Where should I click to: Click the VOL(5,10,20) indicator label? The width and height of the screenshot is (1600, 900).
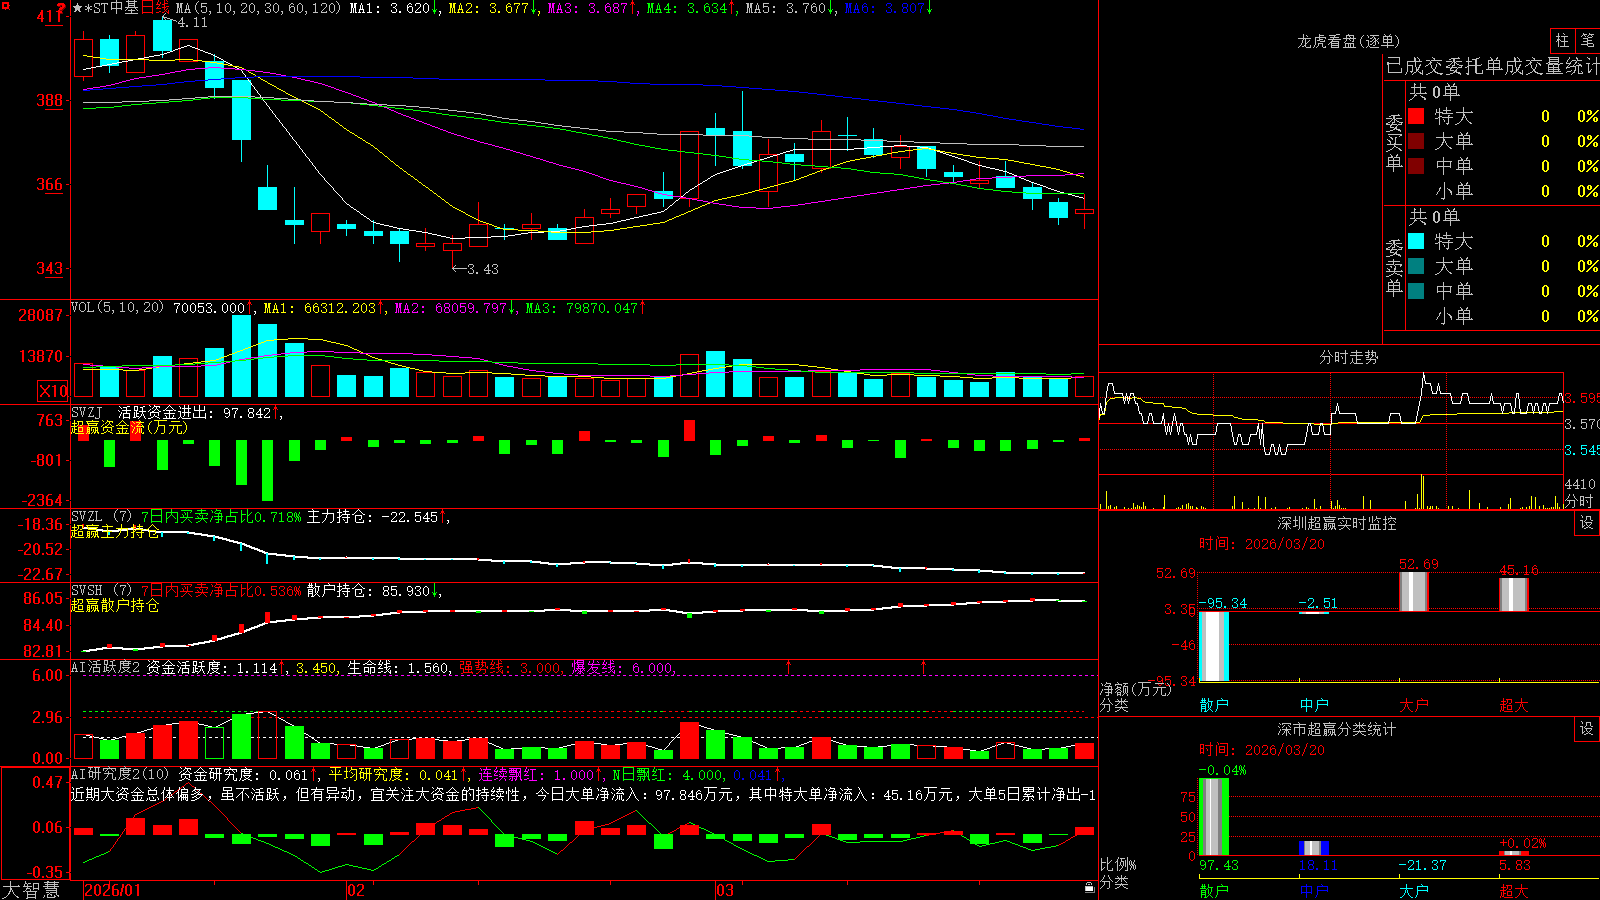pyautogui.click(x=117, y=307)
